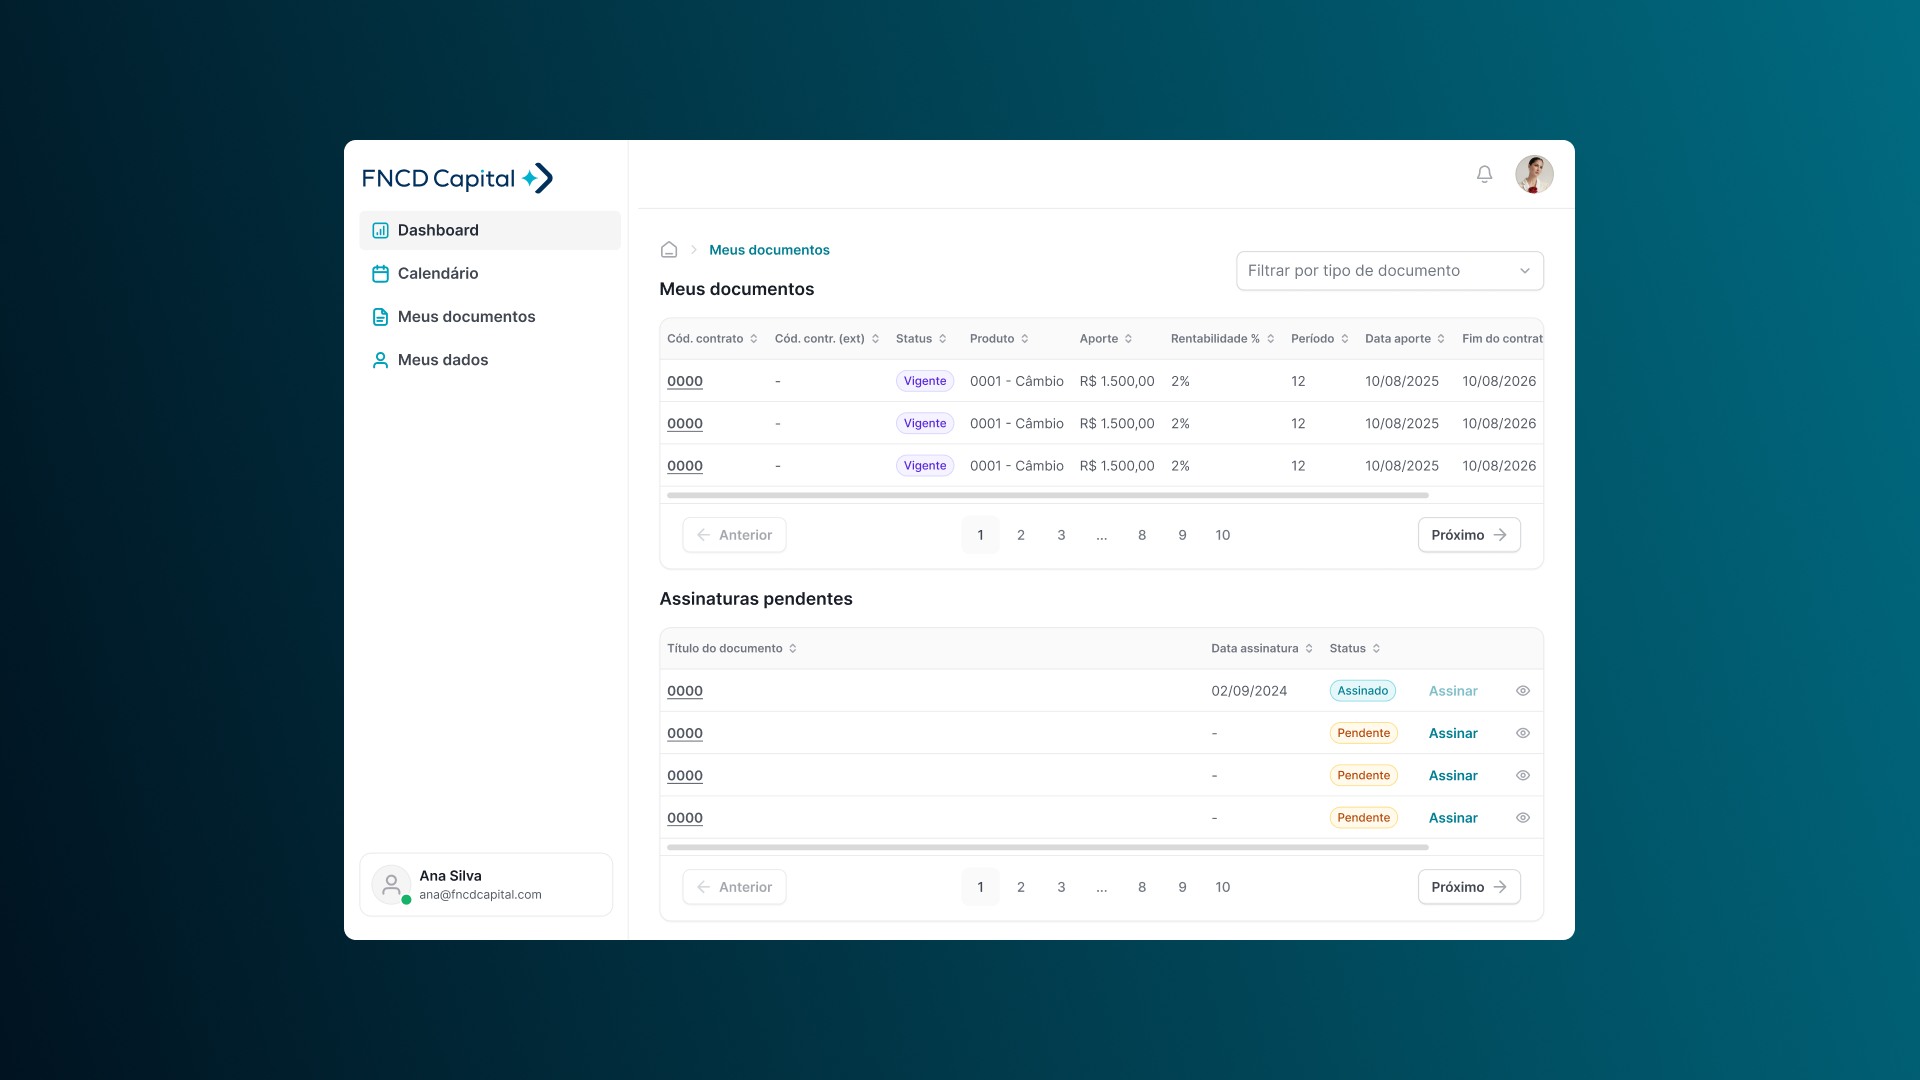Click the 02/09/2024 signature date
Image resolution: width=1920 pixels, height=1080 pixels.
(1249, 691)
